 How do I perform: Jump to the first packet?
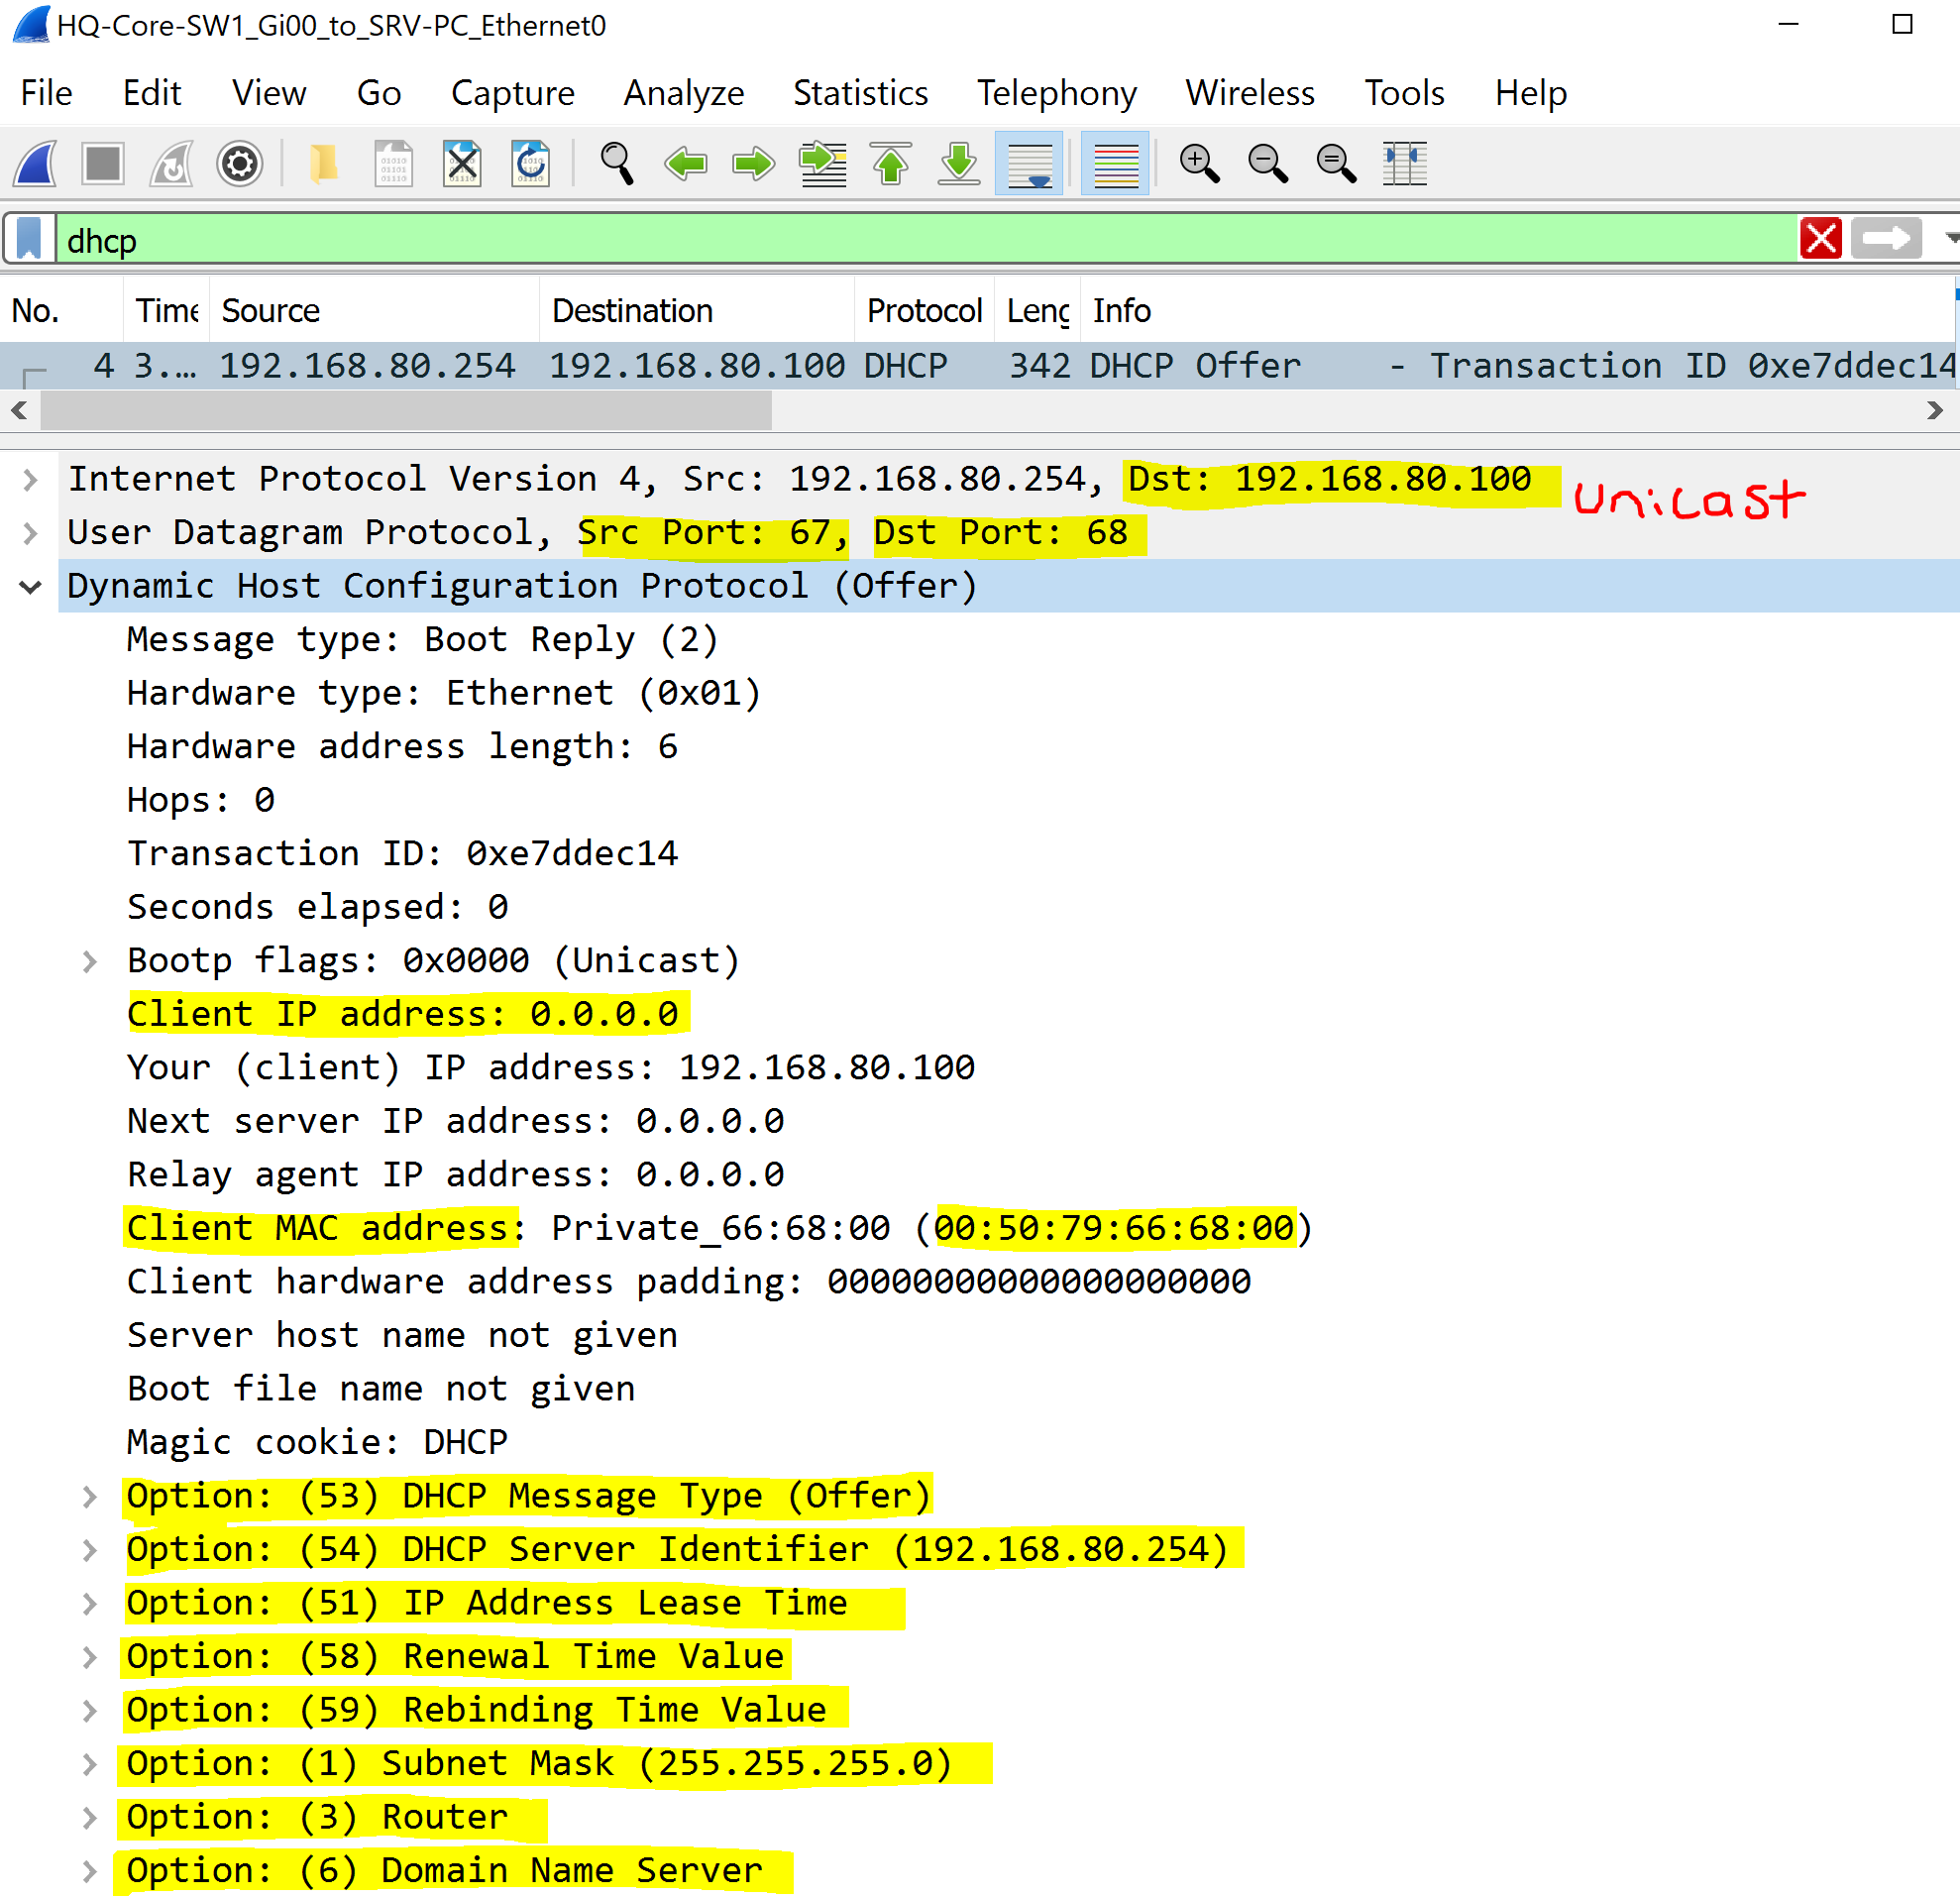(x=891, y=163)
